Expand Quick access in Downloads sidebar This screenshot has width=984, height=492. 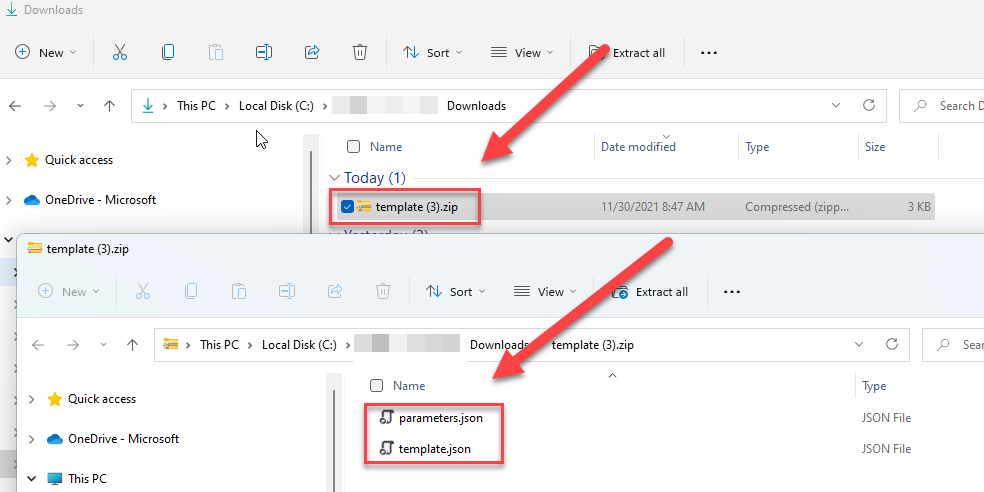coord(9,161)
